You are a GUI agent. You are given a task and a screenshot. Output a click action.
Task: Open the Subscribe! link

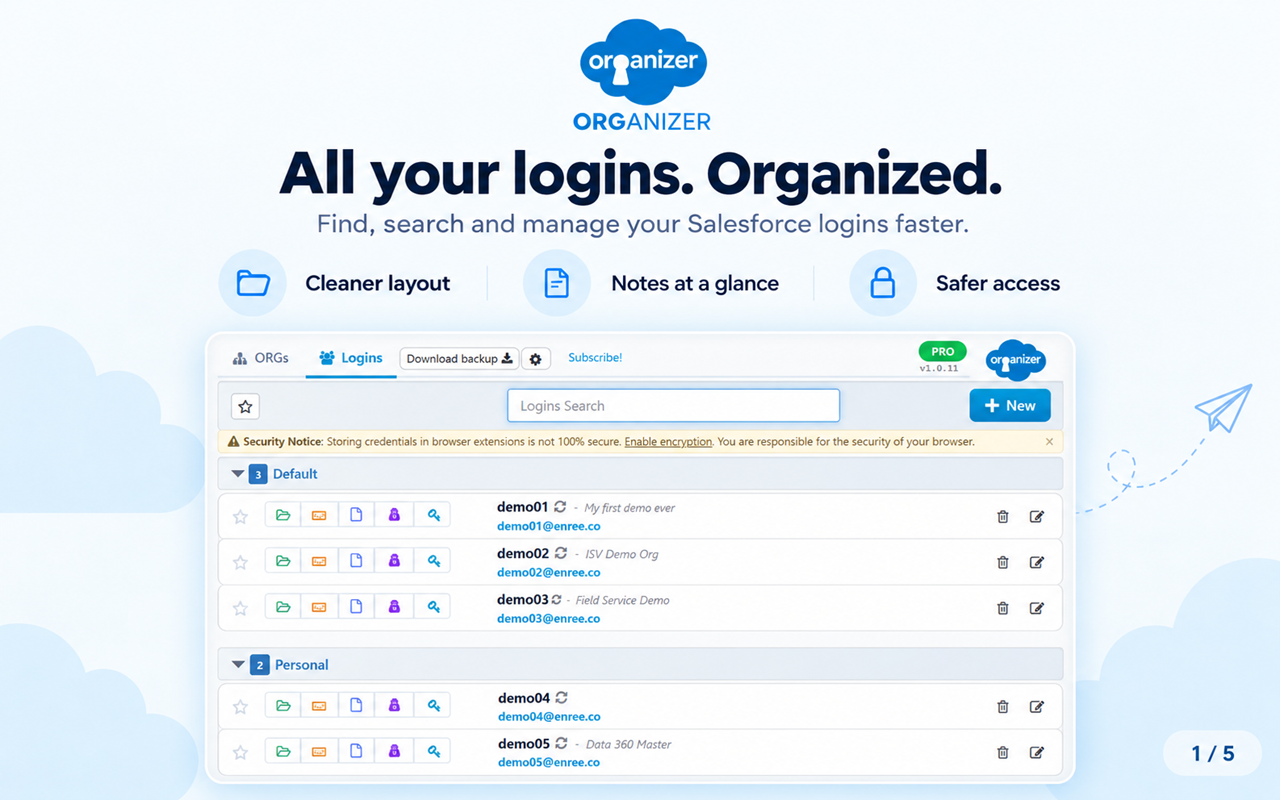click(x=595, y=357)
